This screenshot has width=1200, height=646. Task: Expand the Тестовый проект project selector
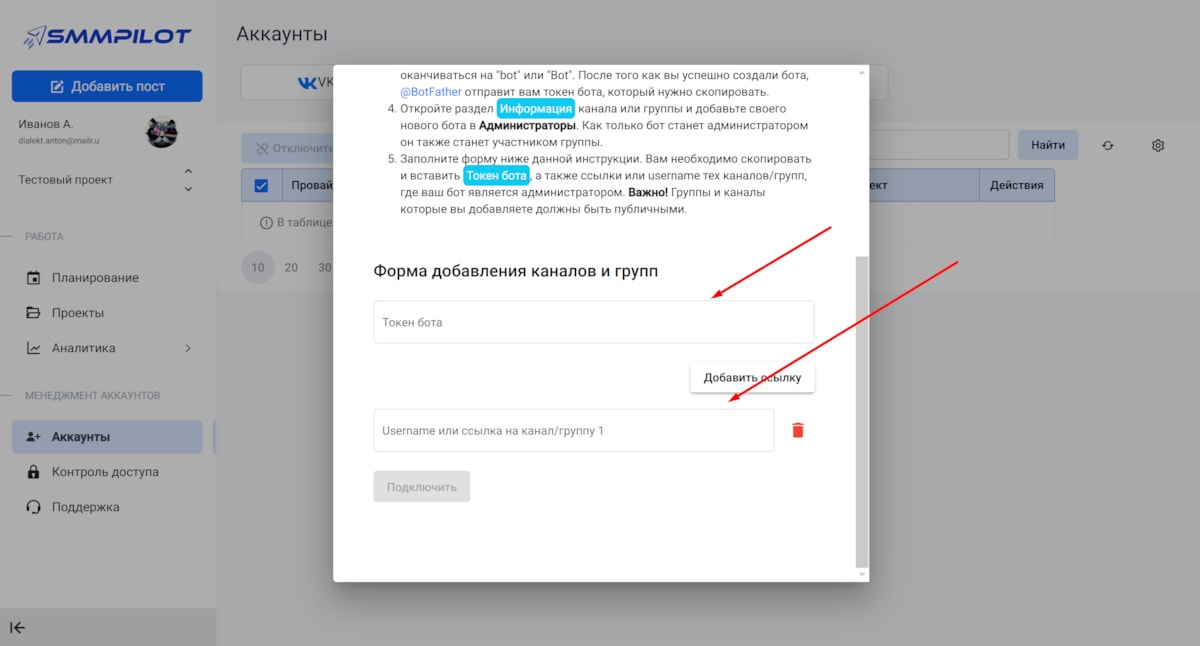point(107,180)
